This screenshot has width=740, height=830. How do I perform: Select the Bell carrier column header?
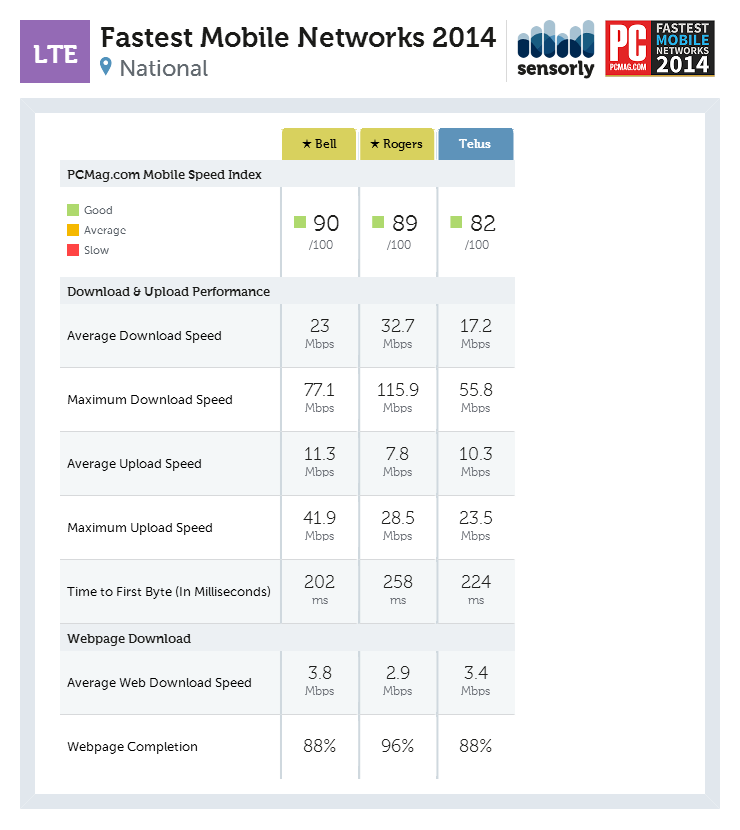pyautogui.click(x=319, y=144)
